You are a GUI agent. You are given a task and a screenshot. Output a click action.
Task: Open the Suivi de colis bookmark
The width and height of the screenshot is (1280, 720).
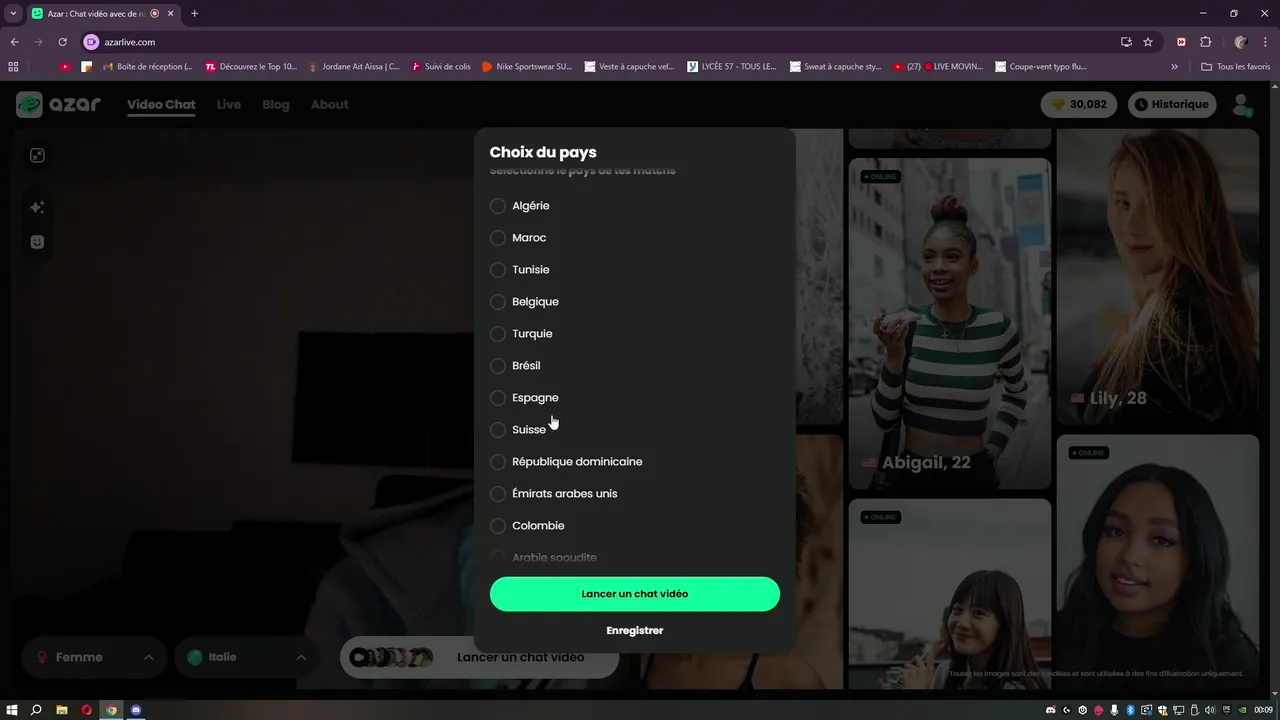[x=440, y=67]
